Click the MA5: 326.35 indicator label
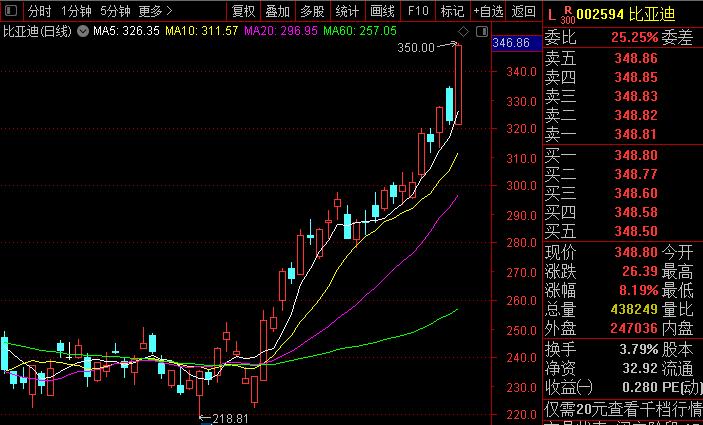The image size is (703, 425). [x=126, y=31]
